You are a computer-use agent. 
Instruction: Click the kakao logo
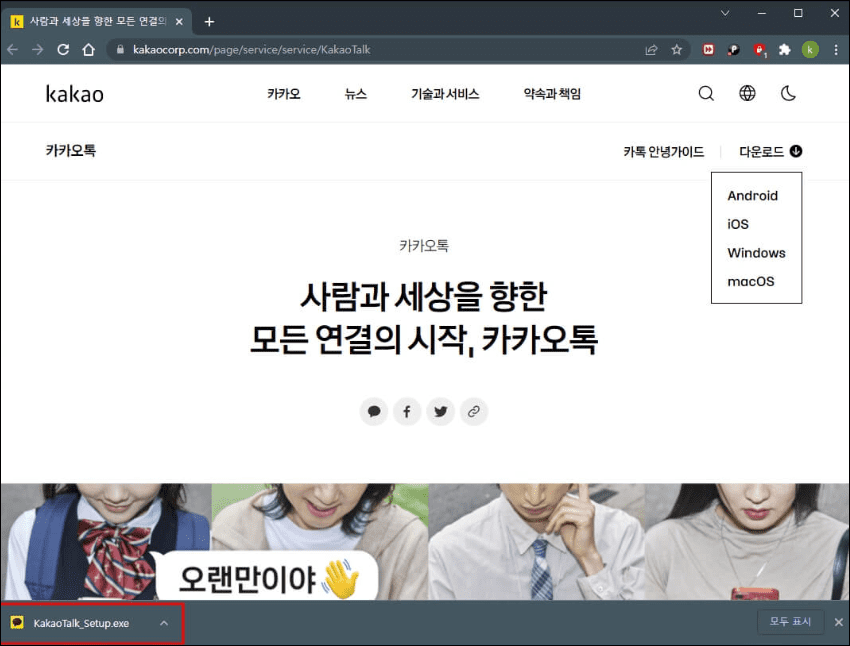[x=74, y=94]
